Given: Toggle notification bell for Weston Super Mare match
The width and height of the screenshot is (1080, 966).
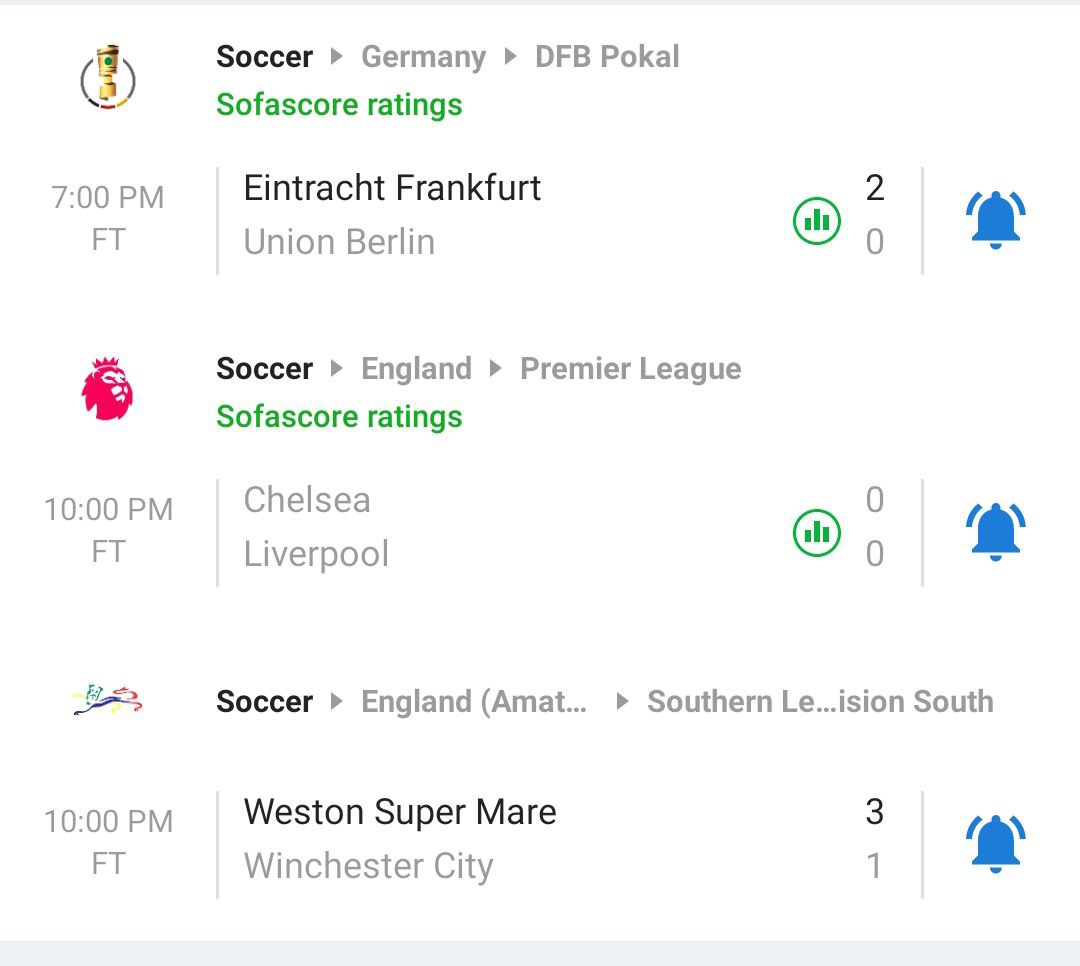Looking at the screenshot, I should click(996, 843).
